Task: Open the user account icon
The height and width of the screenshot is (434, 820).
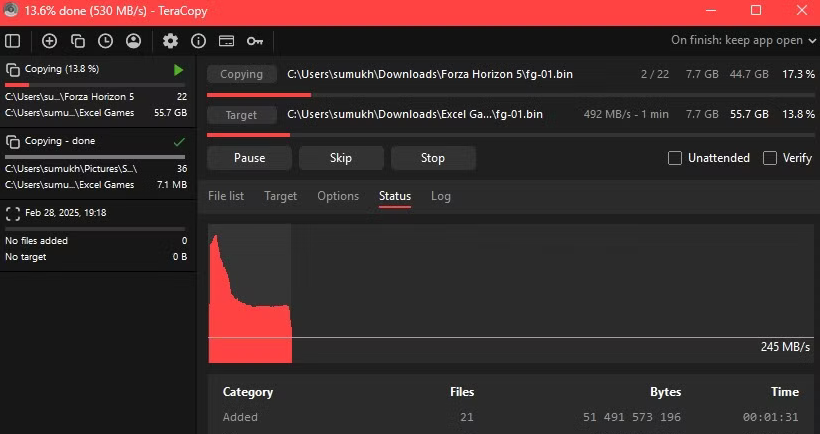Action: click(x=134, y=41)
